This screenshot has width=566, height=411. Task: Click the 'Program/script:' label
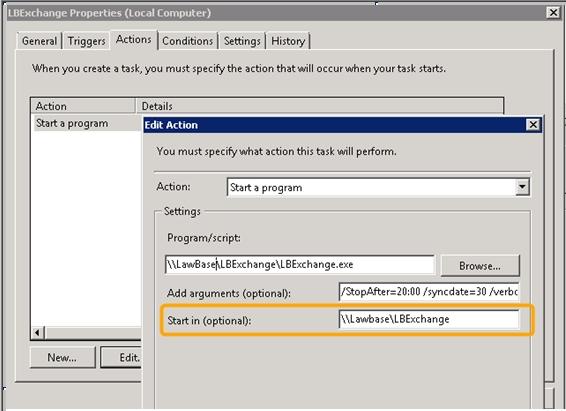pyautogui.click(x=204, y=238)
